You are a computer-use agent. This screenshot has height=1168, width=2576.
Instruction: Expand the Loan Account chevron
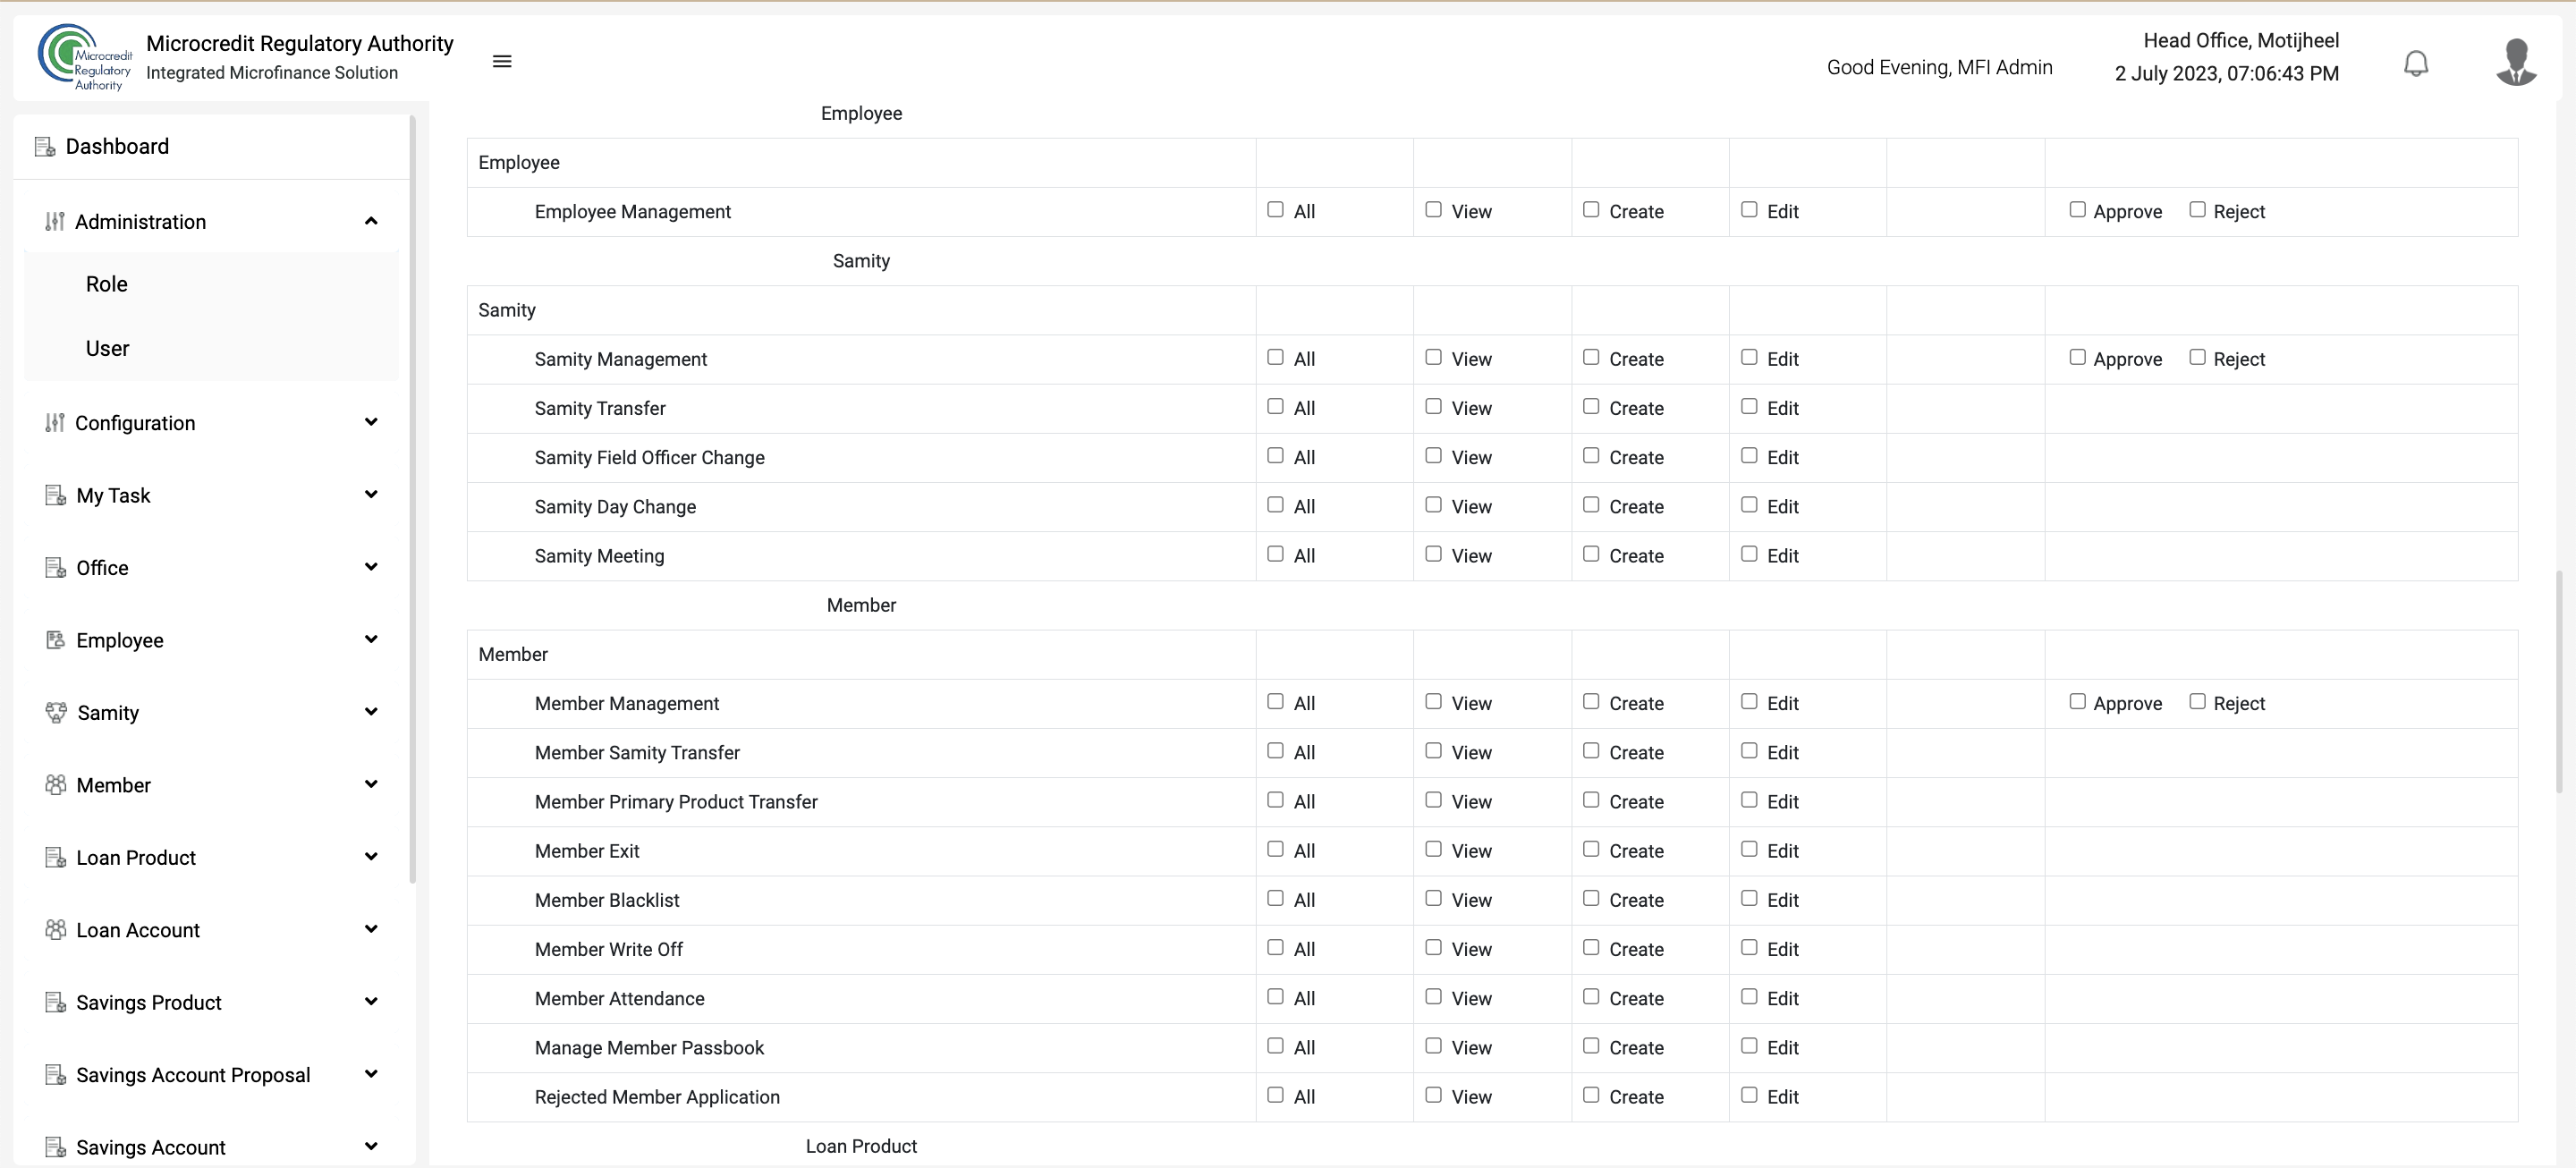pyautogui.click(x=371, y=929)
